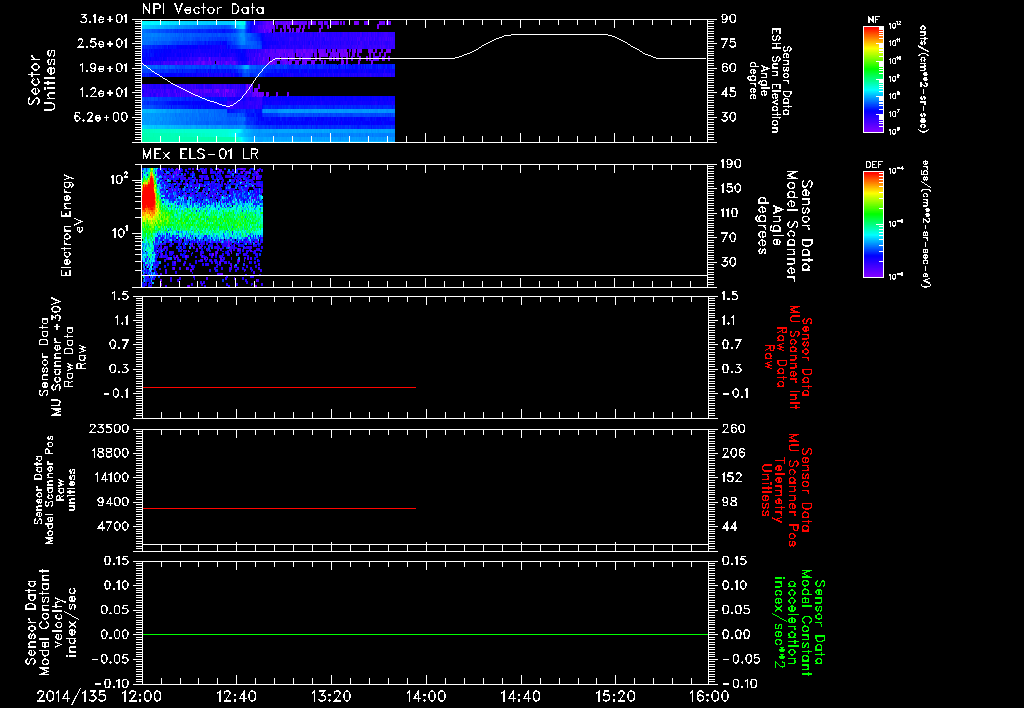Click the 16:00 time axis label

[709, 696]
